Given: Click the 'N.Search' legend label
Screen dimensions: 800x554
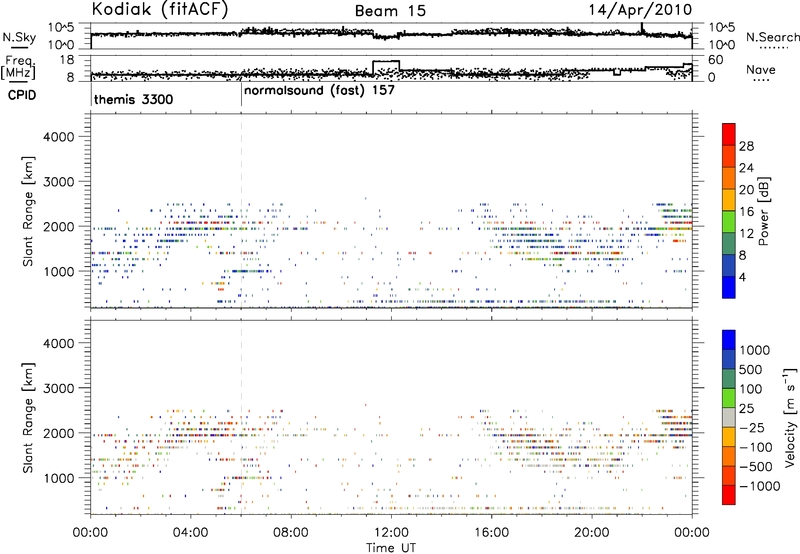Looking at the screenshot, I should pyautogui.click(x=772, y=37).
